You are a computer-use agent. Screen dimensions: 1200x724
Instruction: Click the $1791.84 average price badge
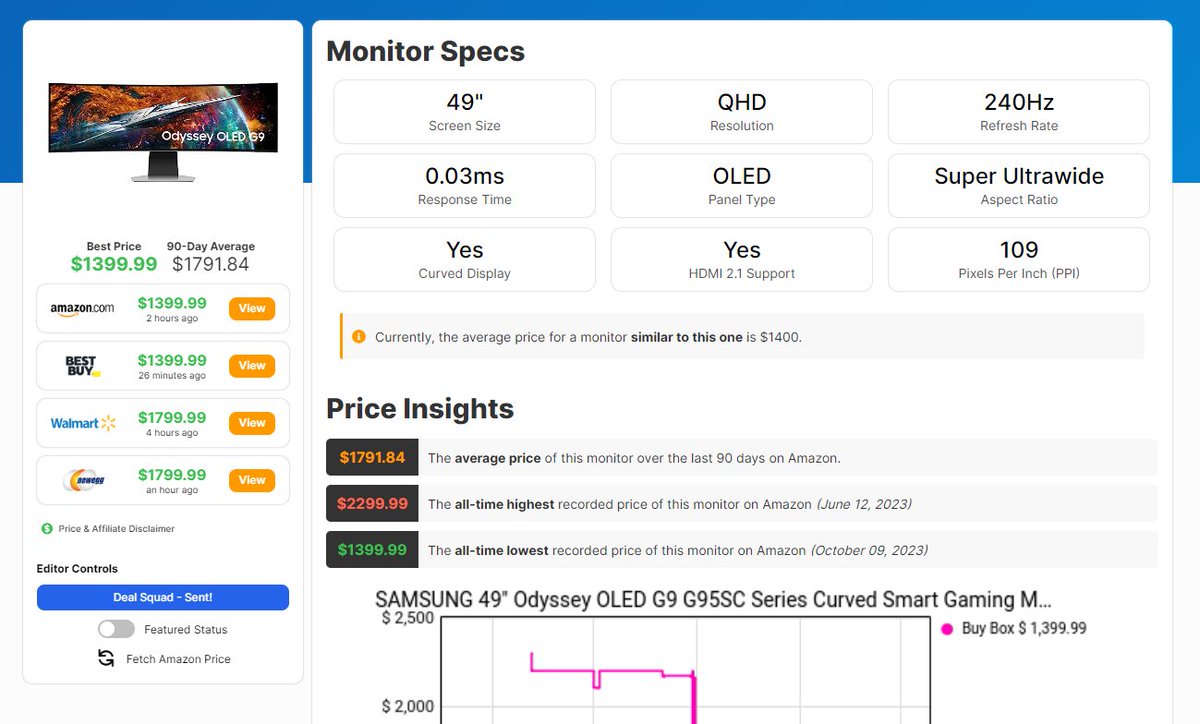(x=372, y=457)
